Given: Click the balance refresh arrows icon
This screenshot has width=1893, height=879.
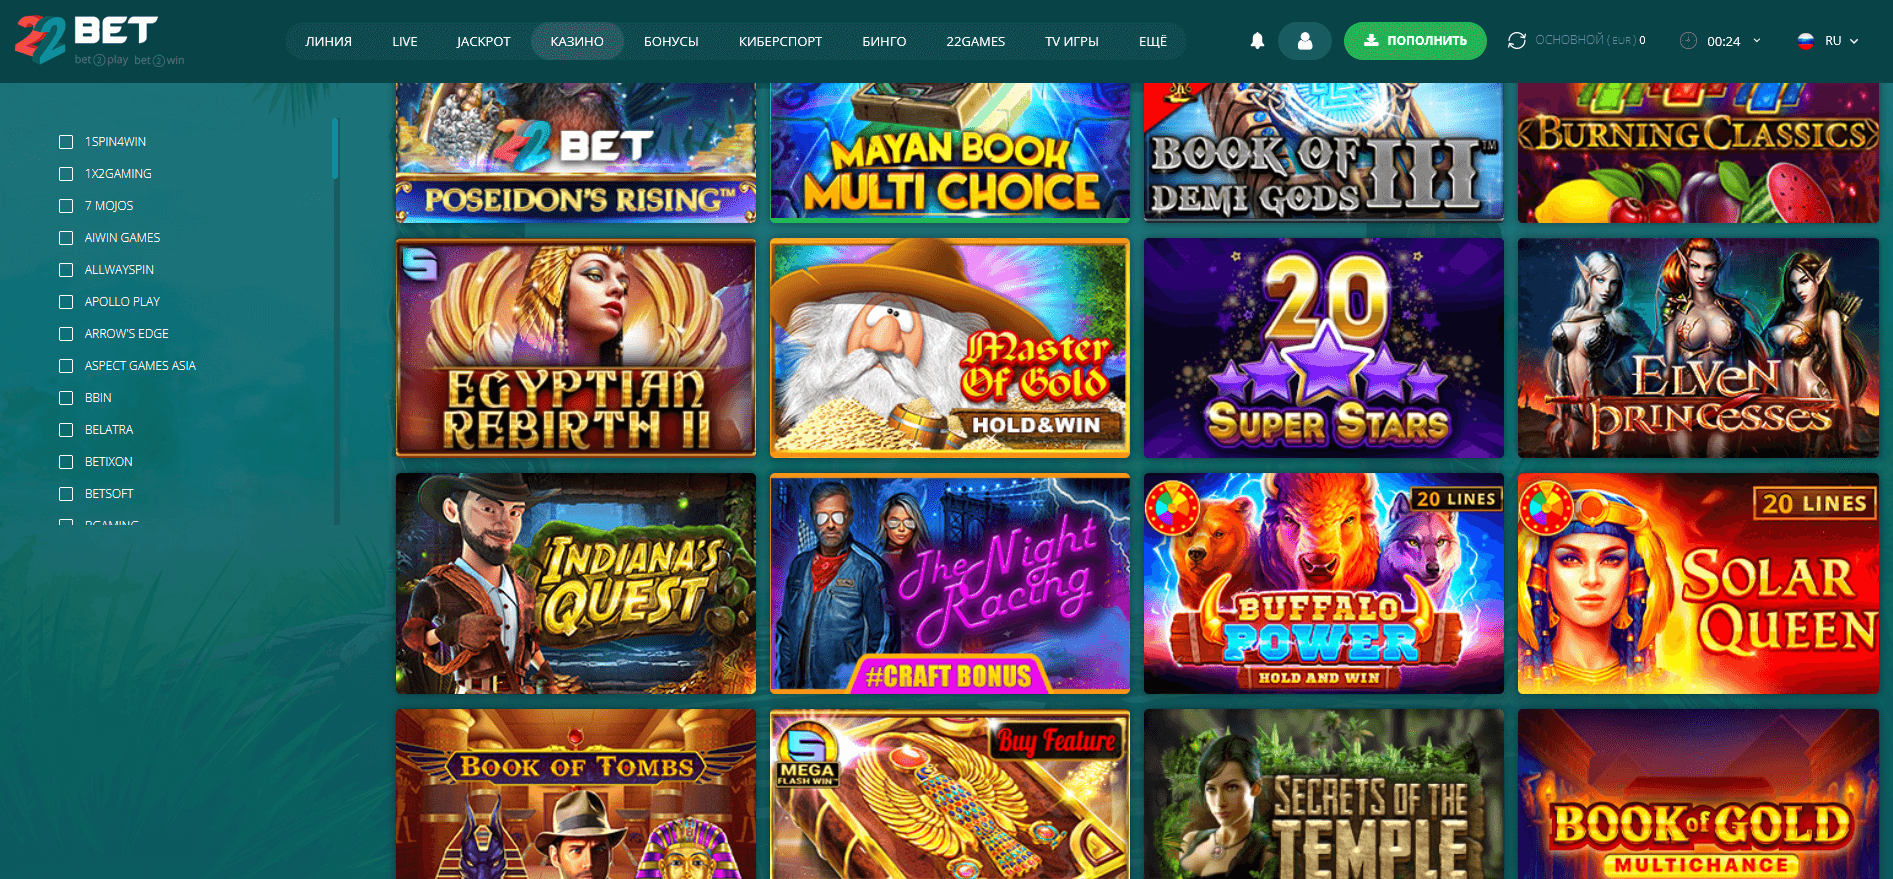Looking at the screenshot, I should 1516,41.
